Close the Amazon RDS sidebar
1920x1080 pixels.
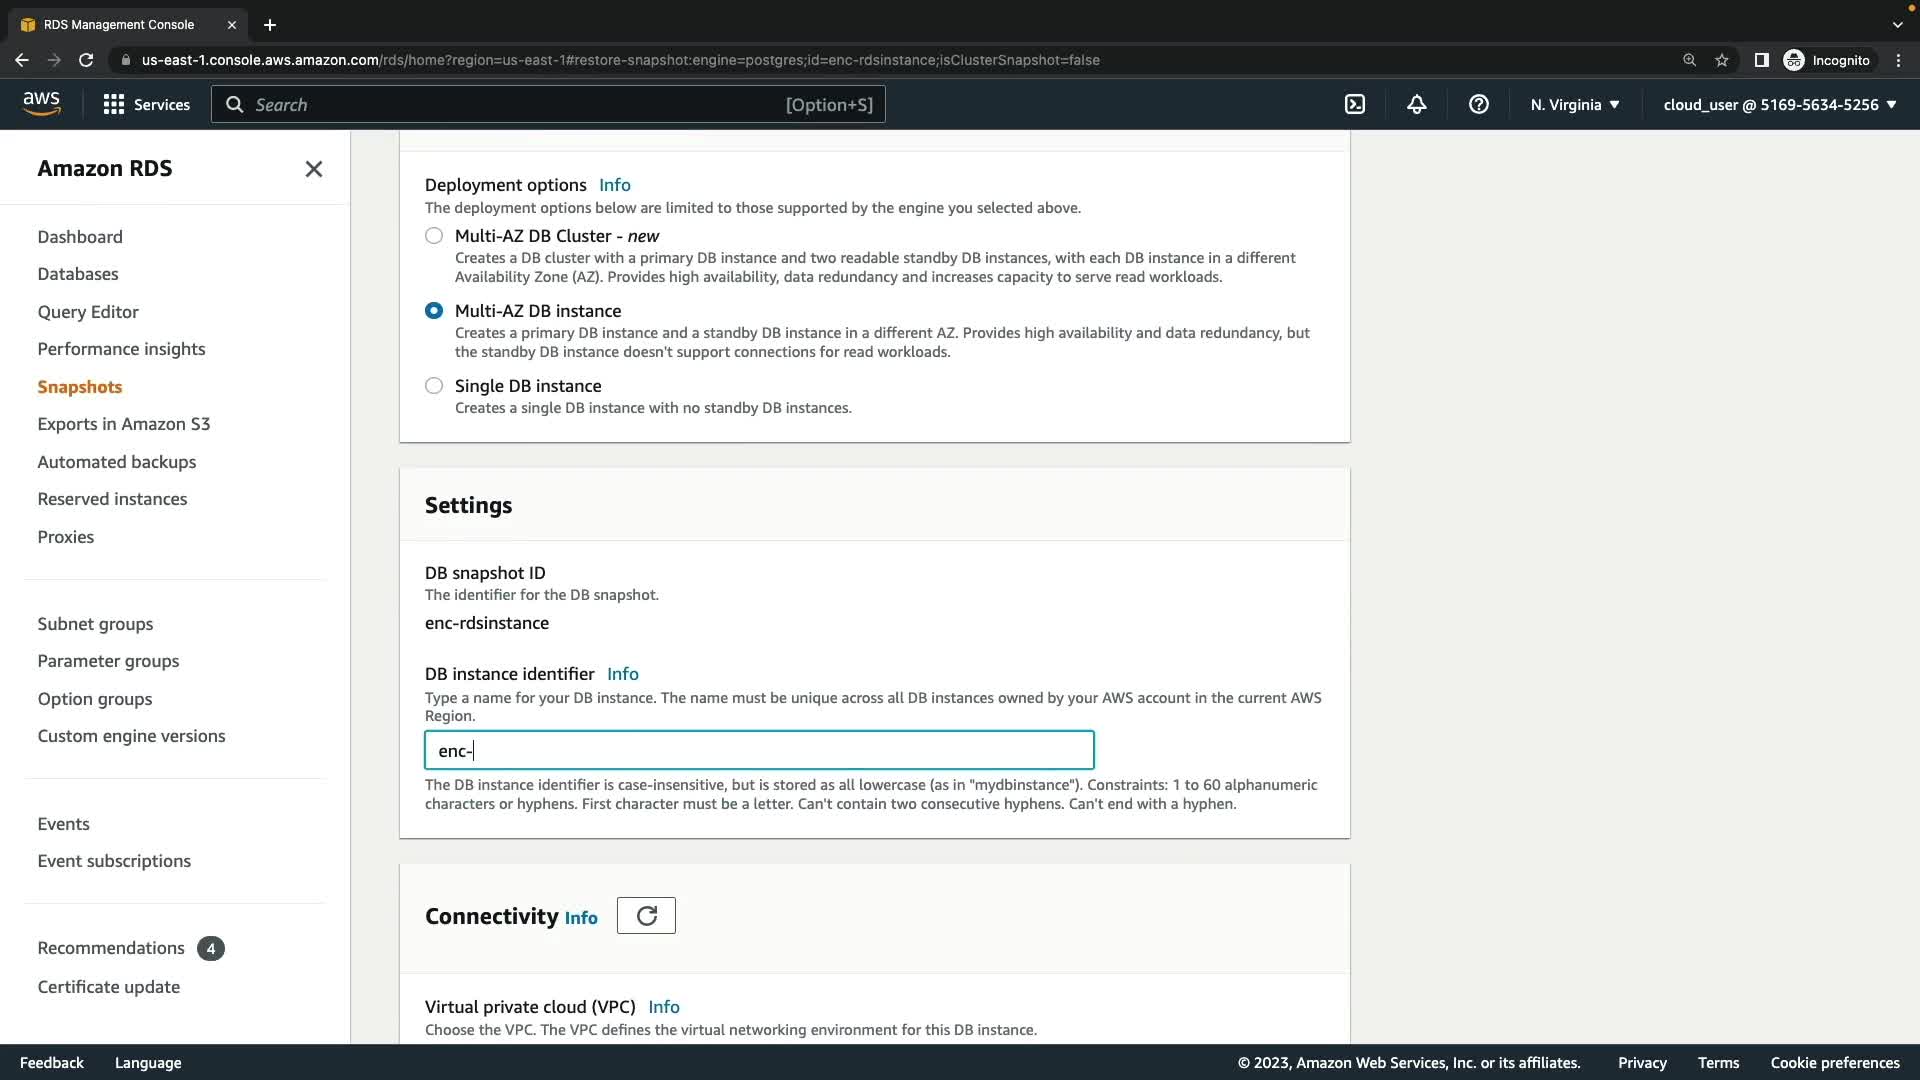(x=314, y=169)
